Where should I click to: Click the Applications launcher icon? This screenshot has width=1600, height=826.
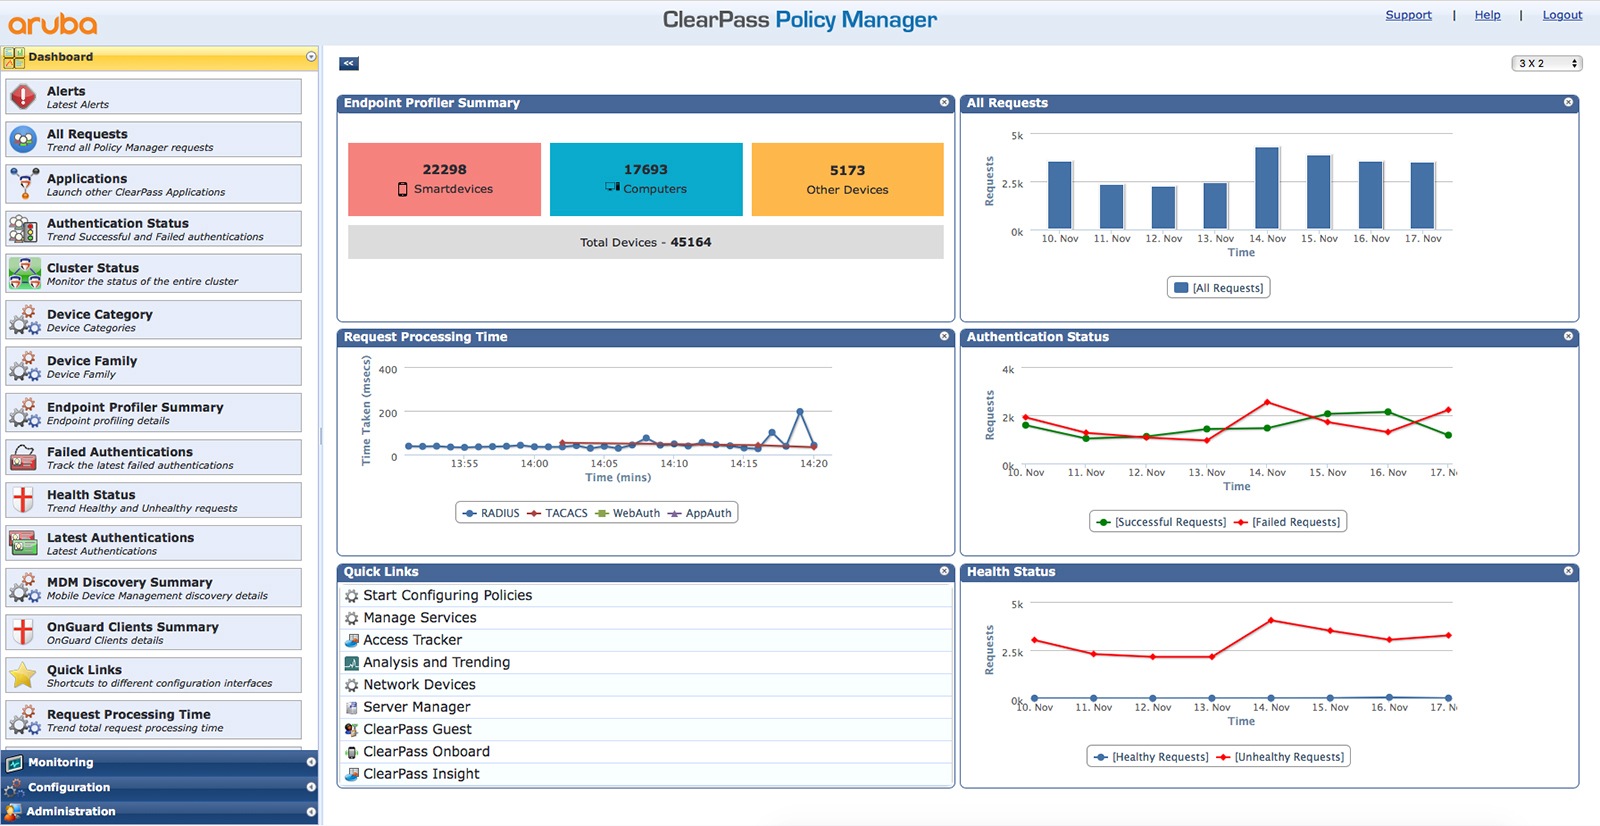click(23, 184)
